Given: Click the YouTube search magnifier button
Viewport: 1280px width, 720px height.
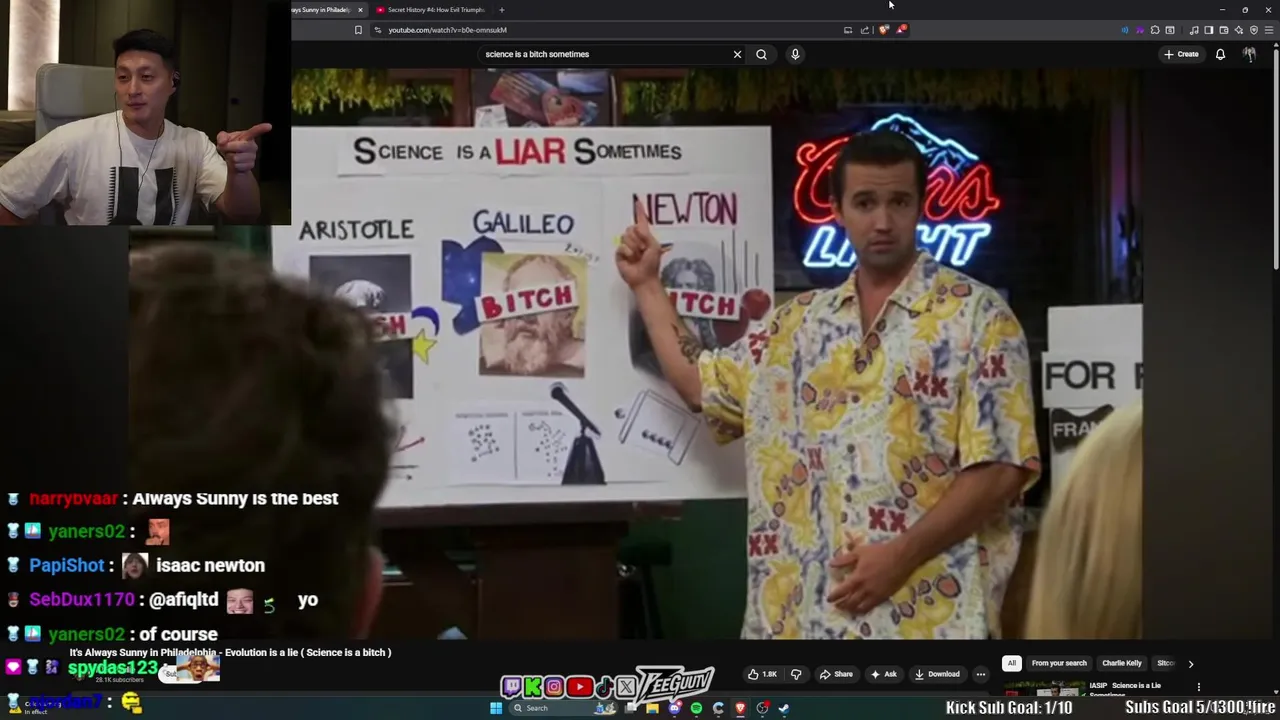Looking at the screenshot, I should coord(761,54).
